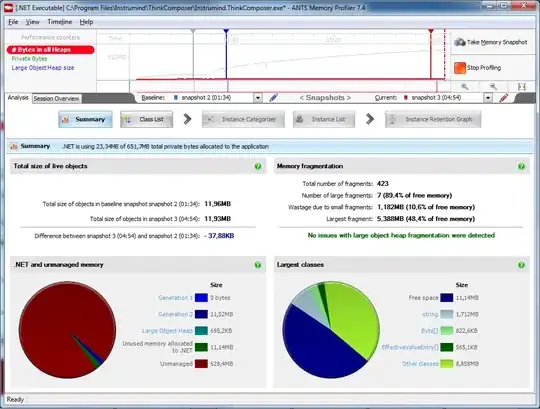Select Large Object Heap size counter
Viewport: 540px width, 409px height.
pyautogui.click(x=43, y=68)
